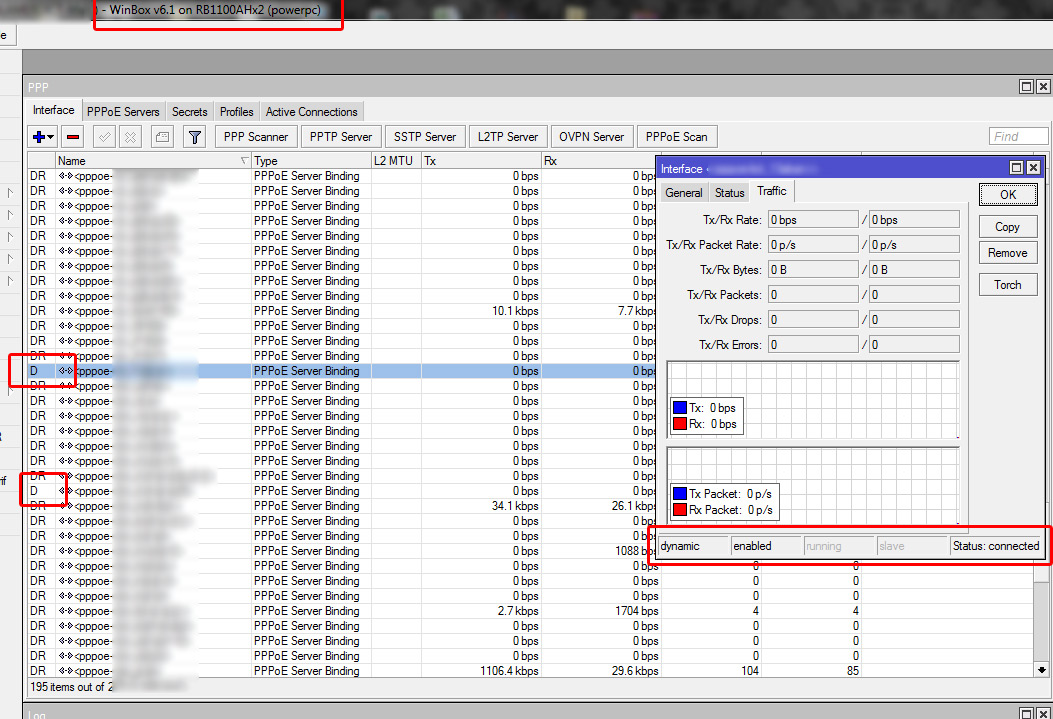
Task: Click the red Rx swatch in rate graph
Action: point(680,424)
